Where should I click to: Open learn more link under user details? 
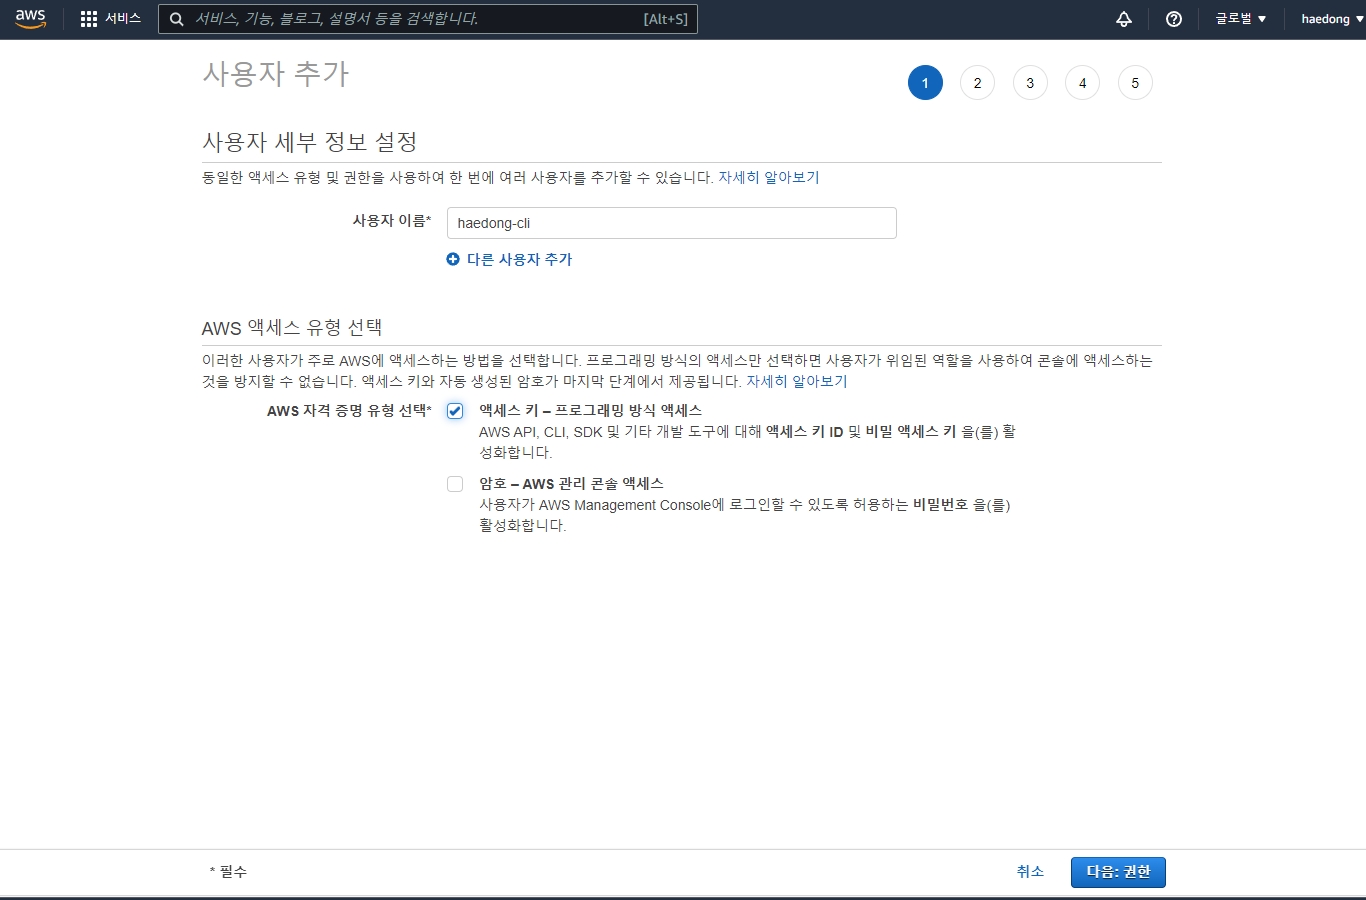coord(768,177)
